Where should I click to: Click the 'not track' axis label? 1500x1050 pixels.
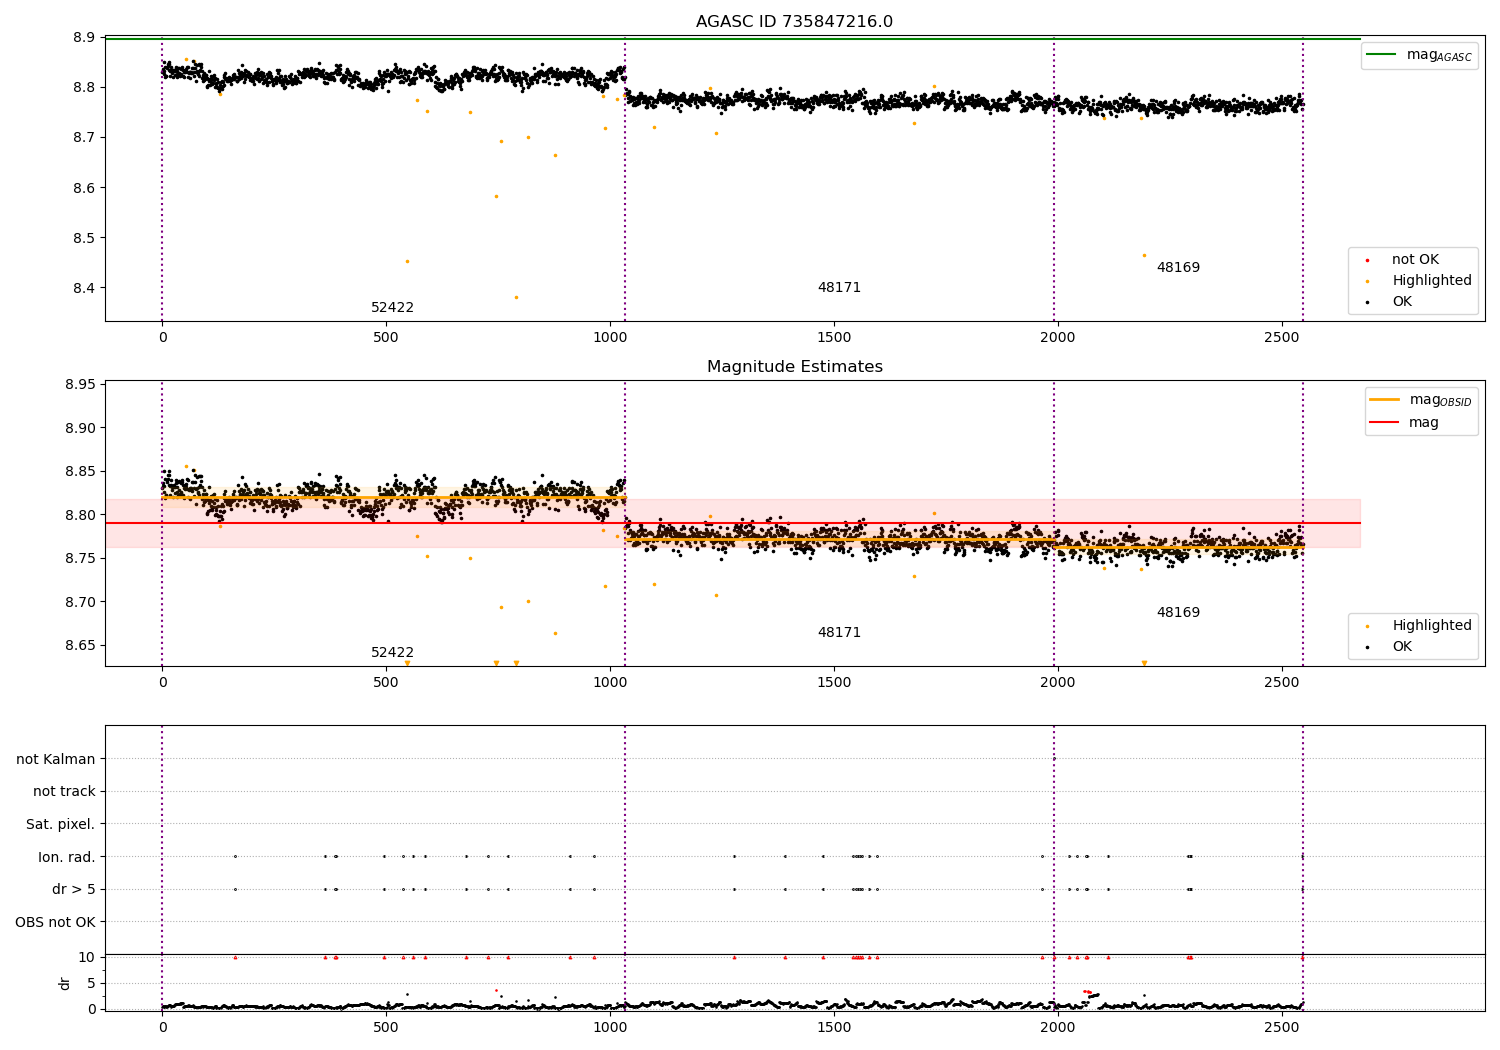[64, 792]
